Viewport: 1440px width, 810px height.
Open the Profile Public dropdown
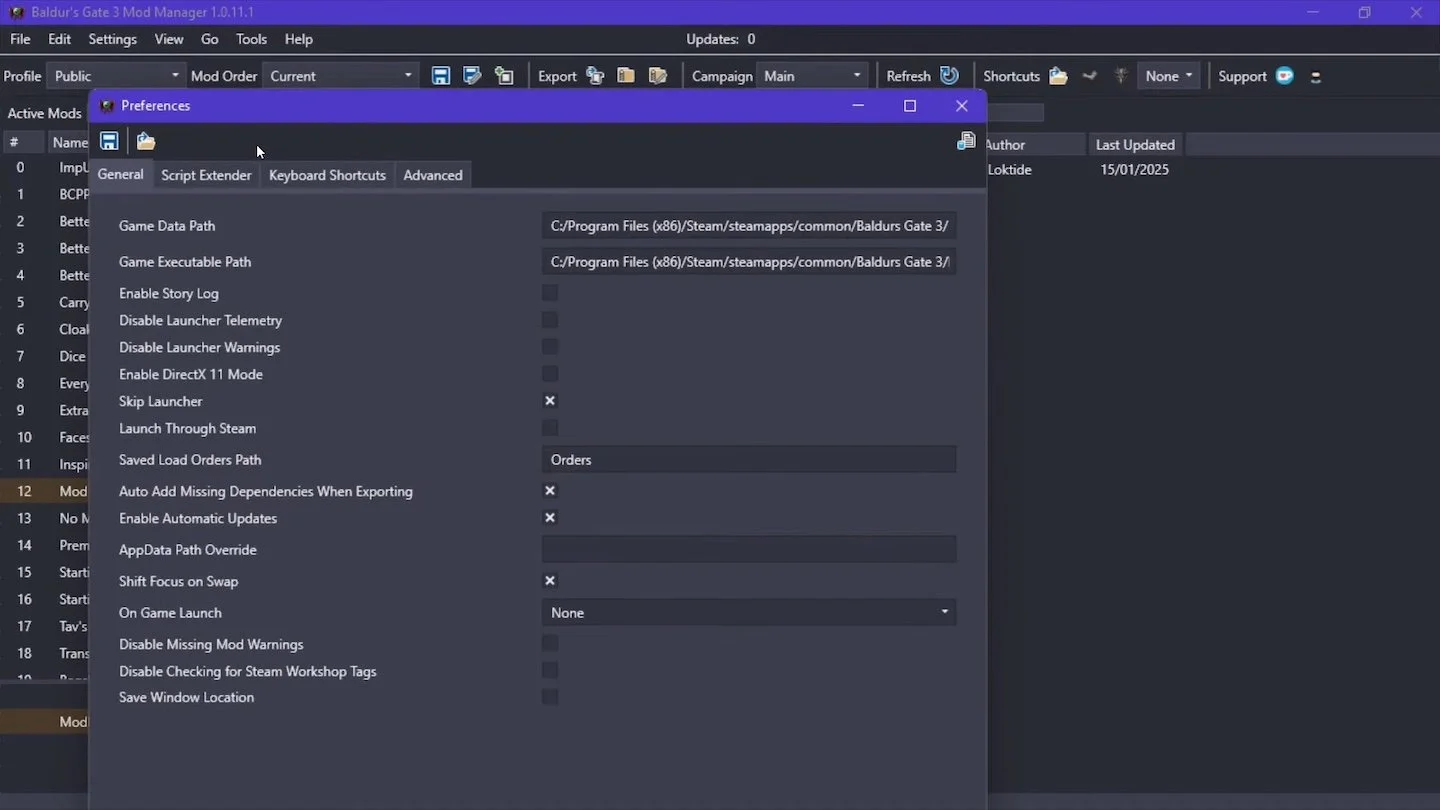pos(117,76)
